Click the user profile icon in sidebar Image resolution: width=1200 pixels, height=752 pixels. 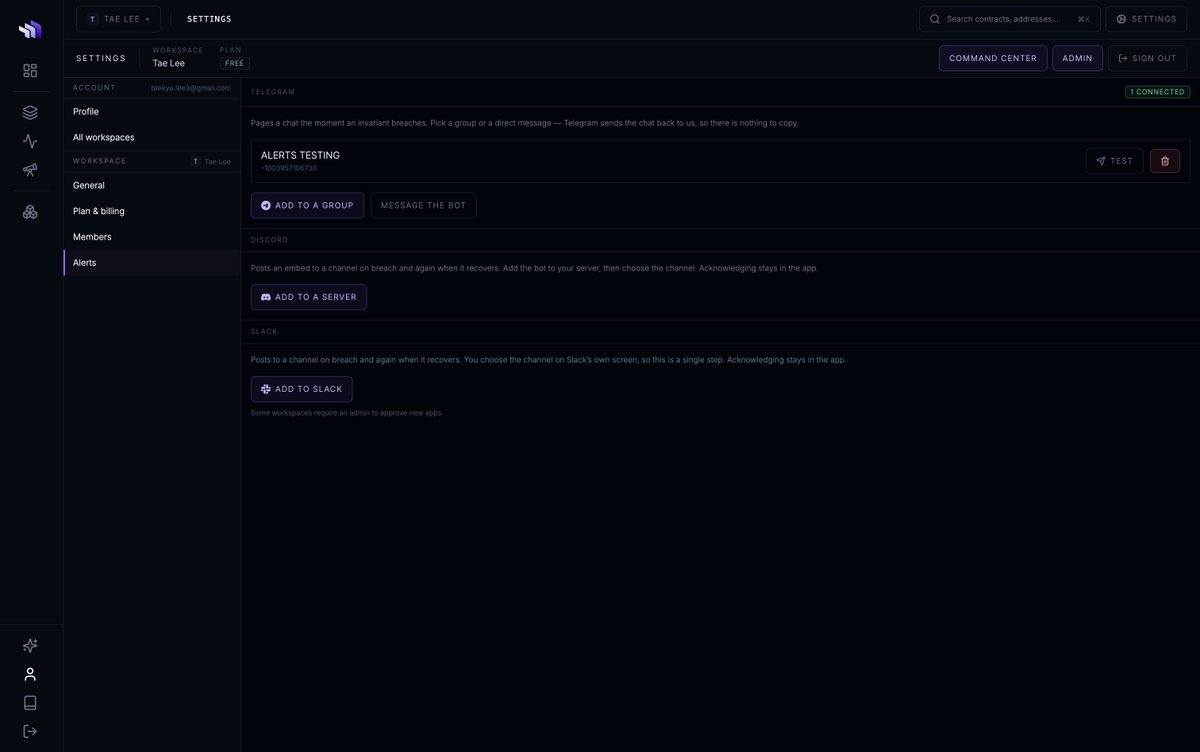tap(30, 674)
